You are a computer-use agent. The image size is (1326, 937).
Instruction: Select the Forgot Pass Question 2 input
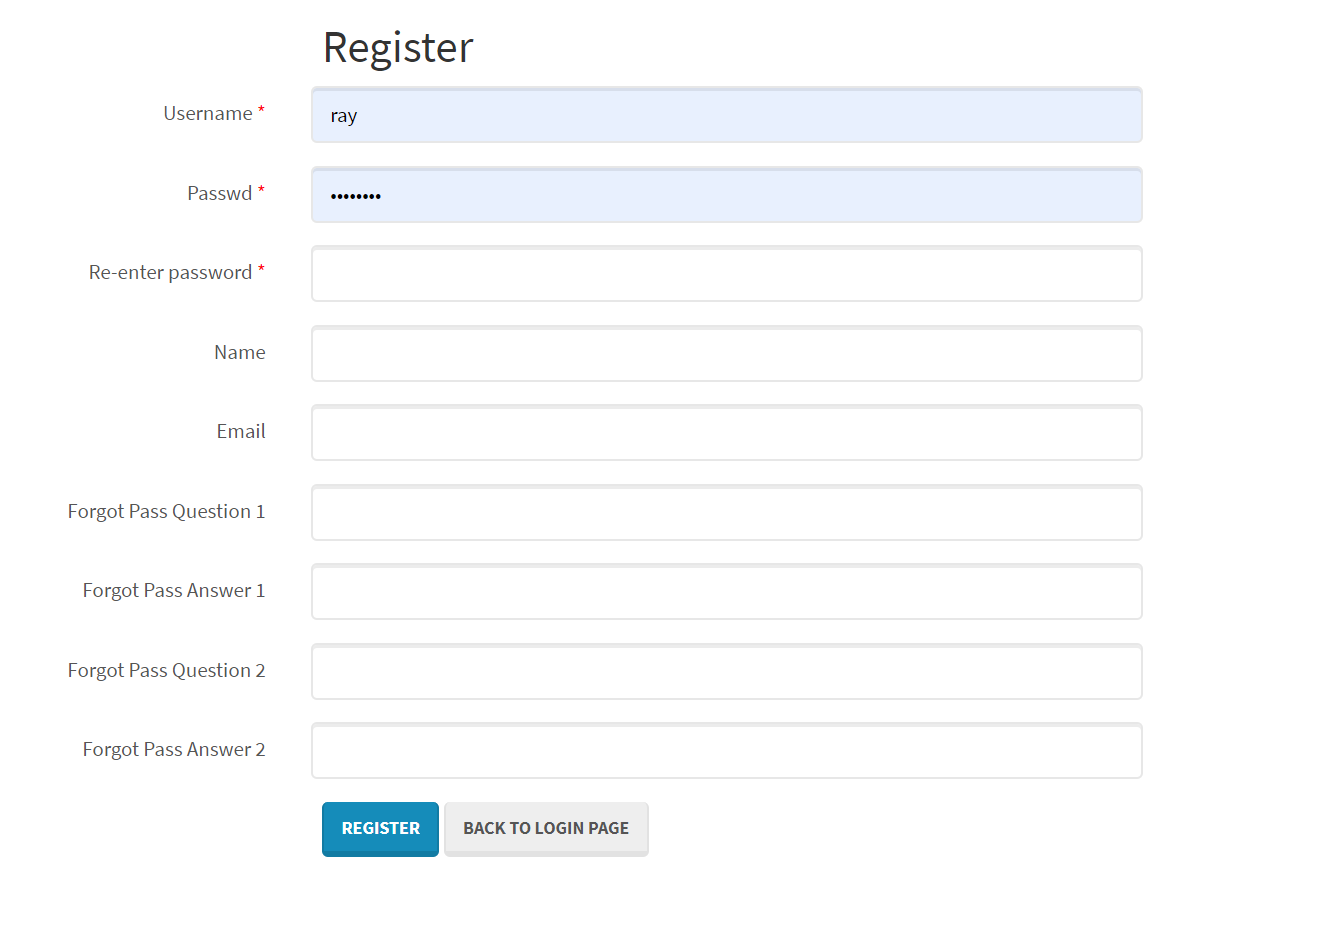[x=727, y=672]
